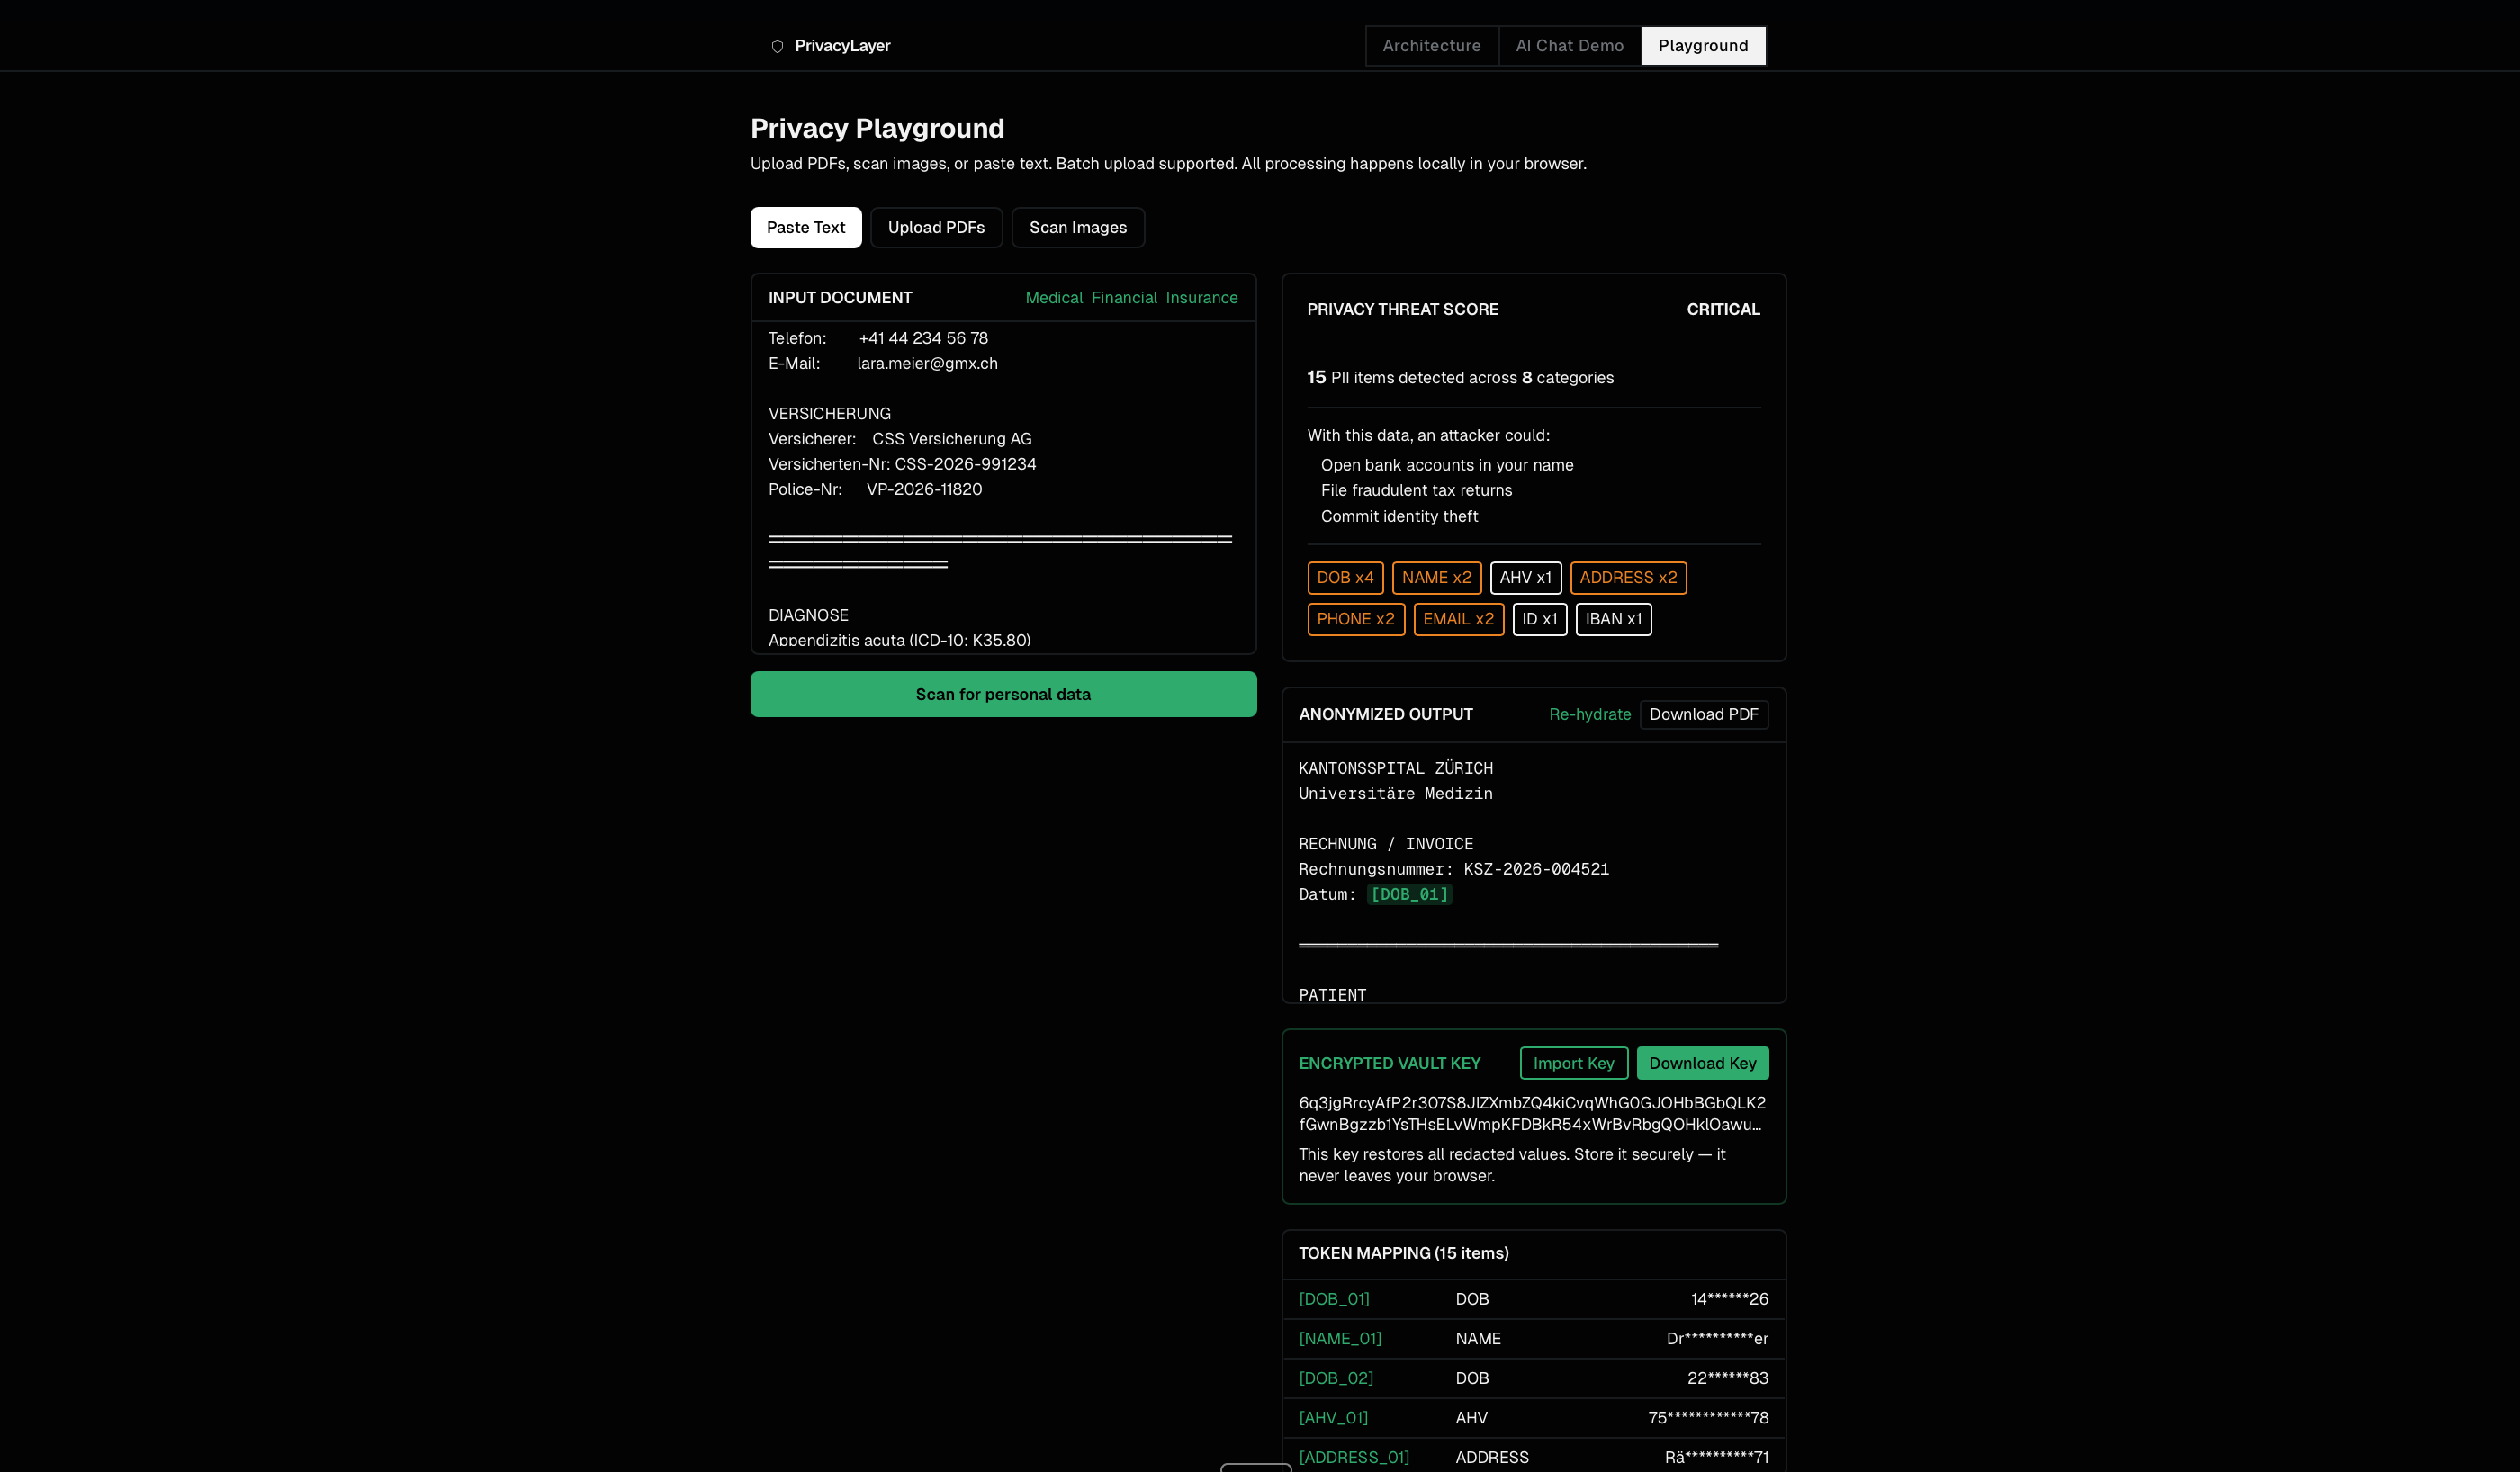Switch to Upload PDFs mode
The height and width of the screenshot is (1472, 2520).
tap(935, 228)
